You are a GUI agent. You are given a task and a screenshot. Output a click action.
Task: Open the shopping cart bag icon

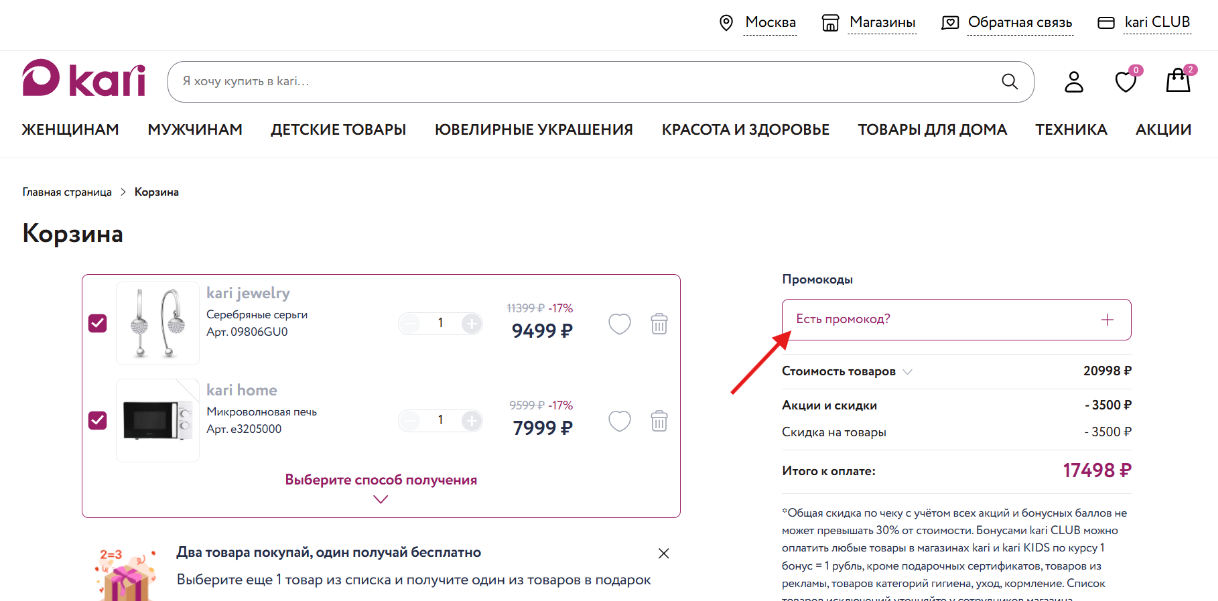coord(1178,81)
